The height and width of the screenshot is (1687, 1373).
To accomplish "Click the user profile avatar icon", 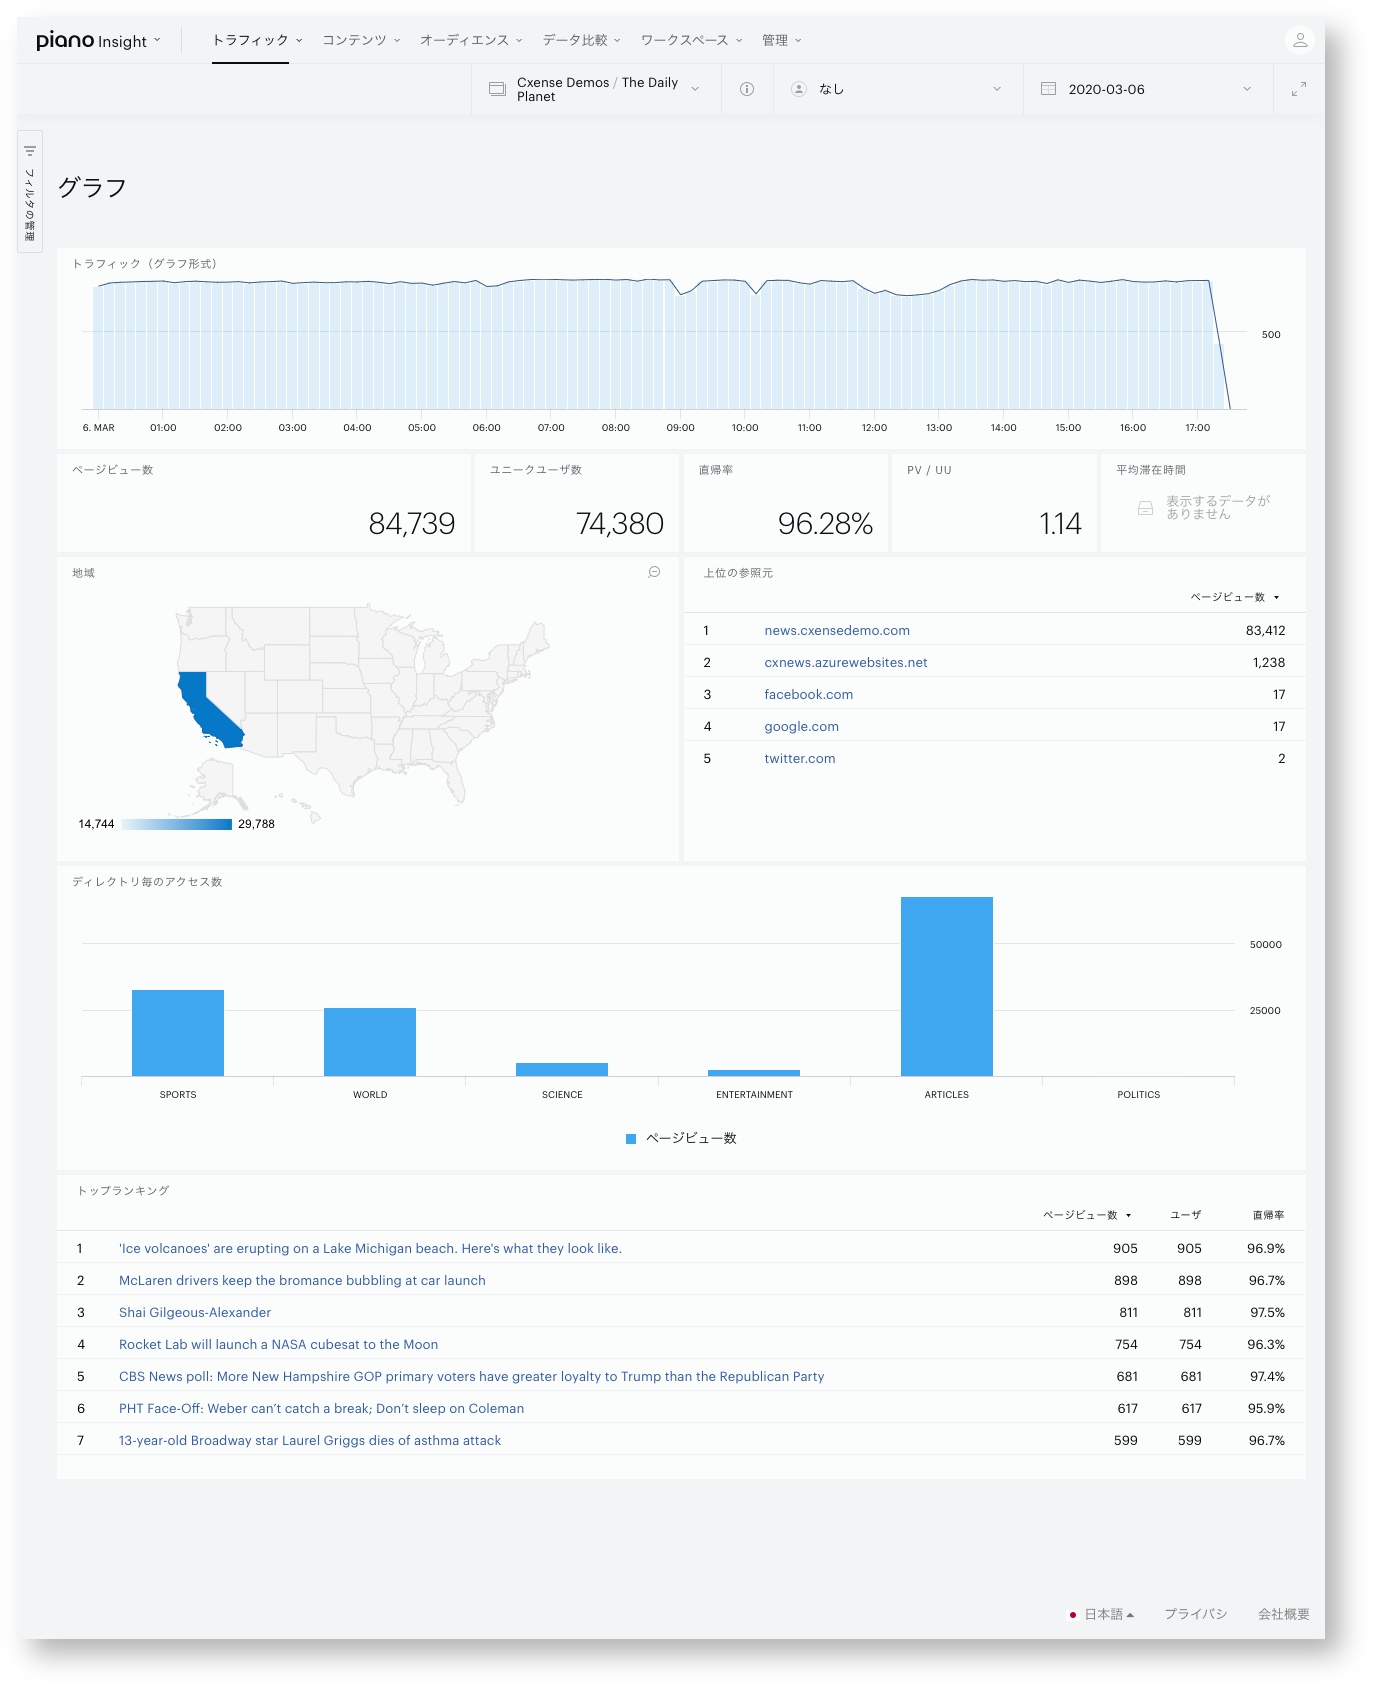I will (x=1300, y=40).
